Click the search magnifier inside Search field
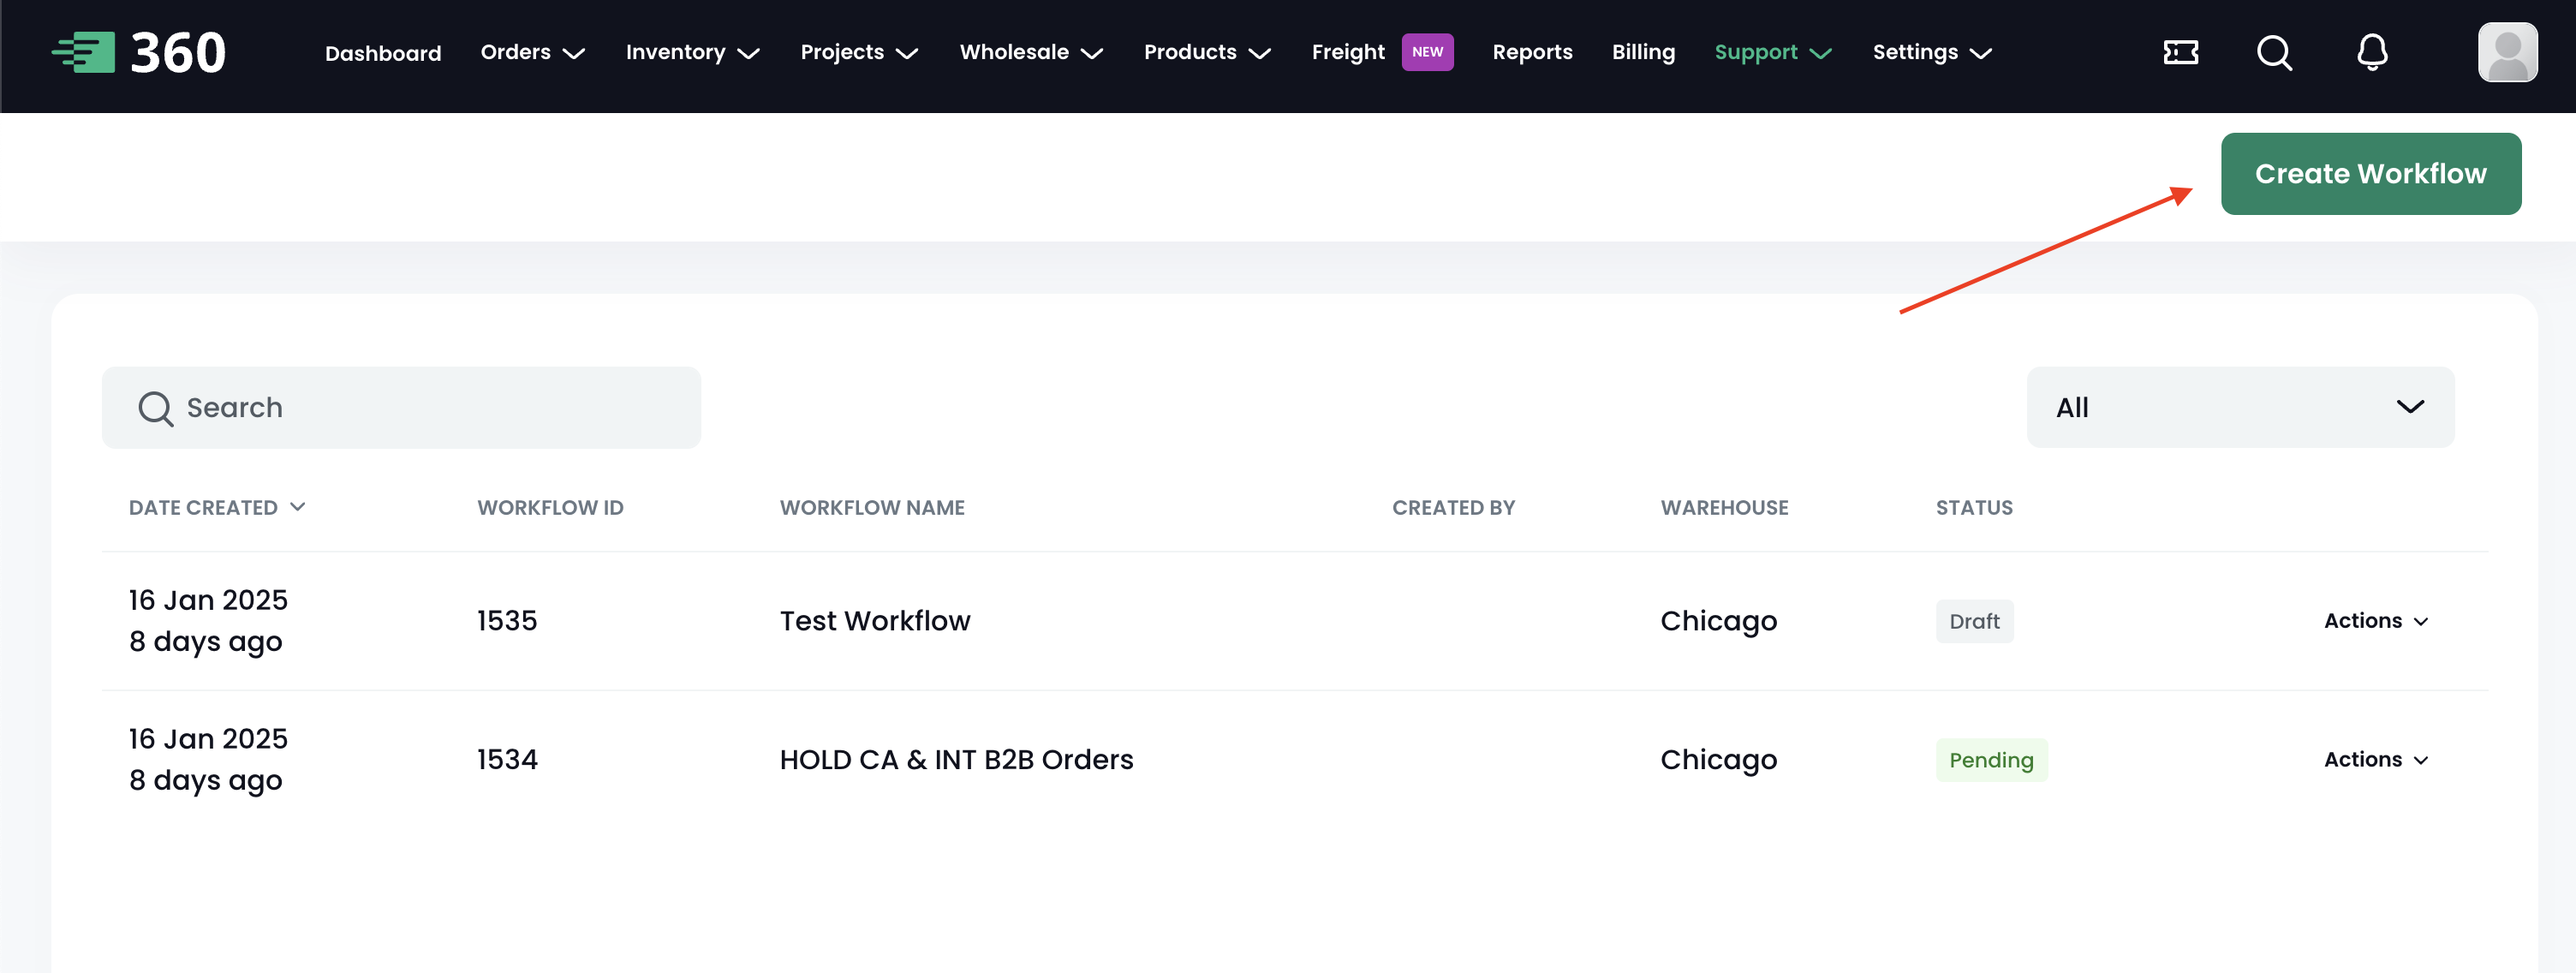 (155, 408)
